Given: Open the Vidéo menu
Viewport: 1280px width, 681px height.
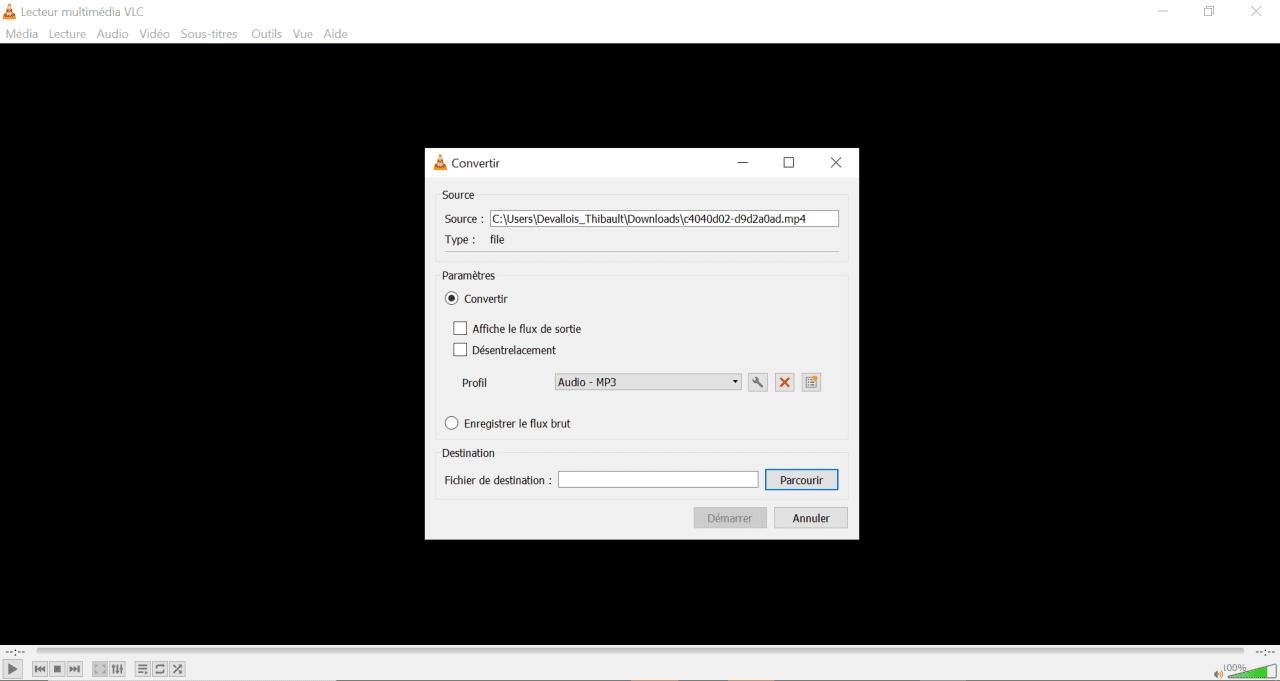Looking at the screenshot, I should click(x=154, y=34).
